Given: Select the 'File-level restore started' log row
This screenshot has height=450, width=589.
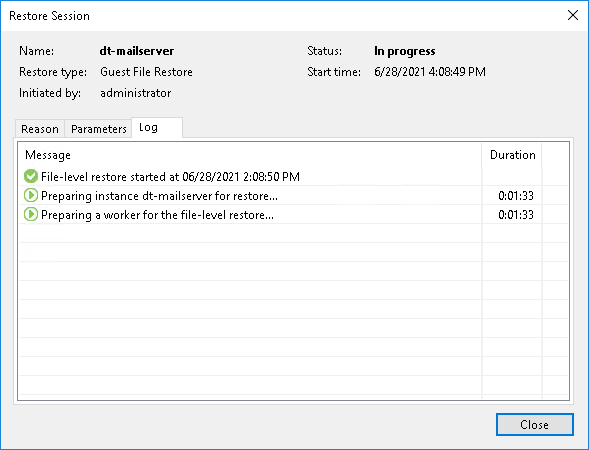Looking at the screenshot, I should point(293,177).
